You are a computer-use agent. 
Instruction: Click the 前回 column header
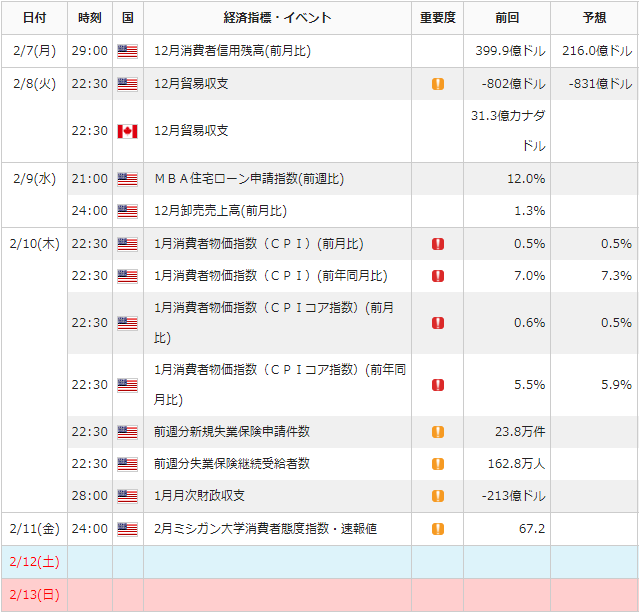click(x=507, y=18)
